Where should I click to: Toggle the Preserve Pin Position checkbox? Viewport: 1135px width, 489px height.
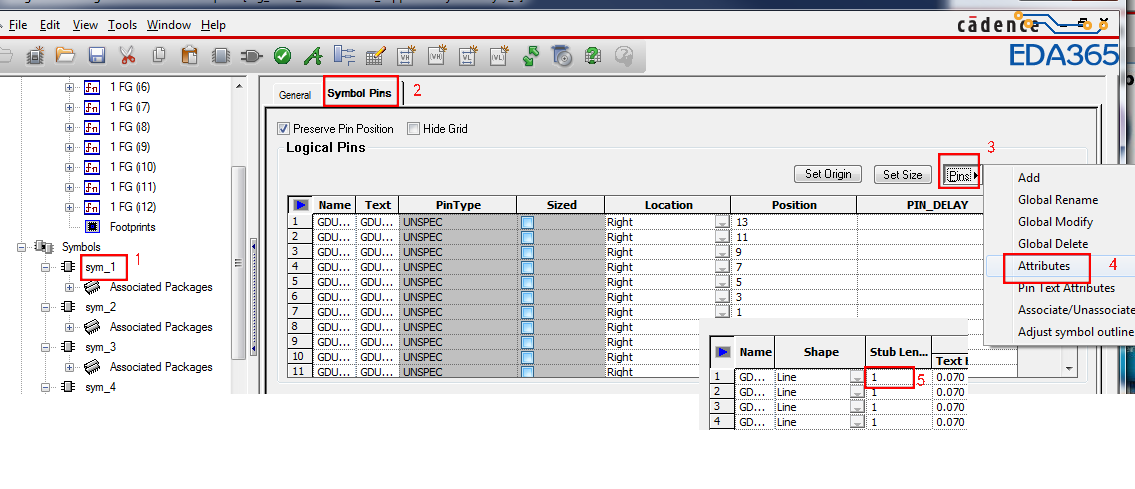point(284,129)
